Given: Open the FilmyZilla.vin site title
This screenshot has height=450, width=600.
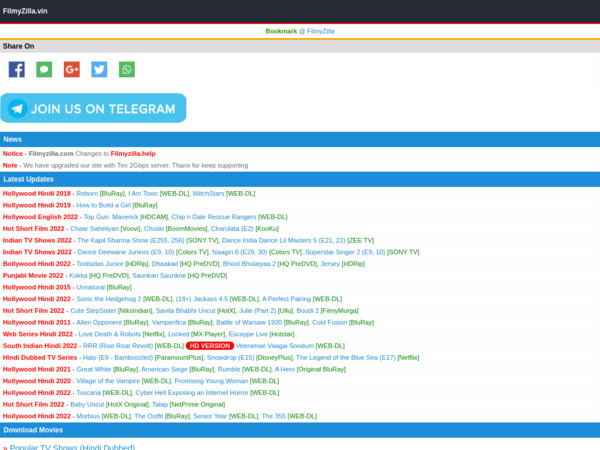Looking at the screenshot, I should 25,11.
